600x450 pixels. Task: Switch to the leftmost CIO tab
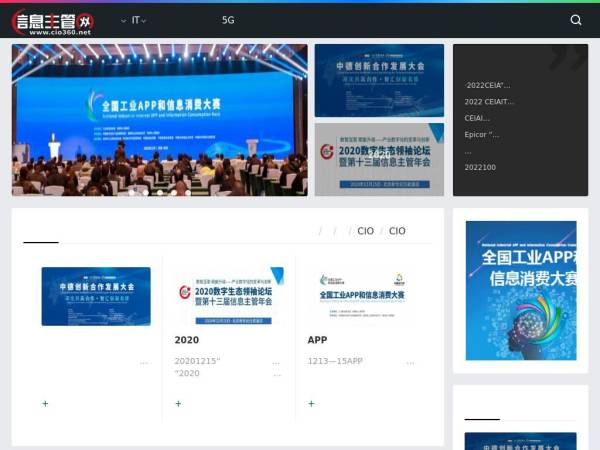point(365,231)
